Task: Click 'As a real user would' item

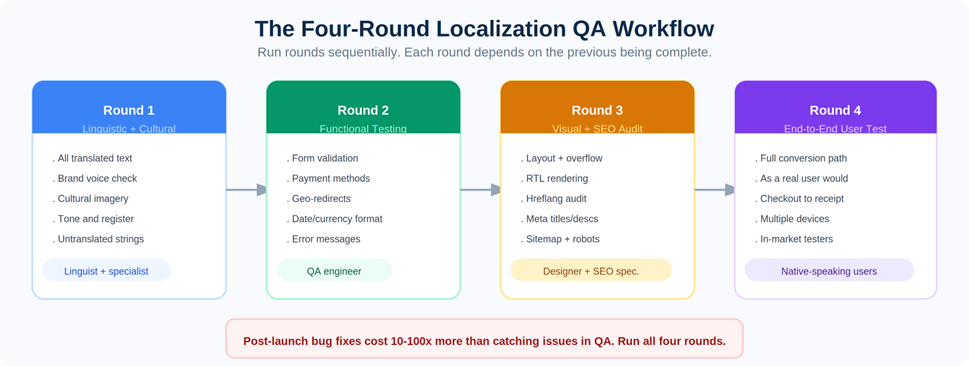Action: click(802, 179)
